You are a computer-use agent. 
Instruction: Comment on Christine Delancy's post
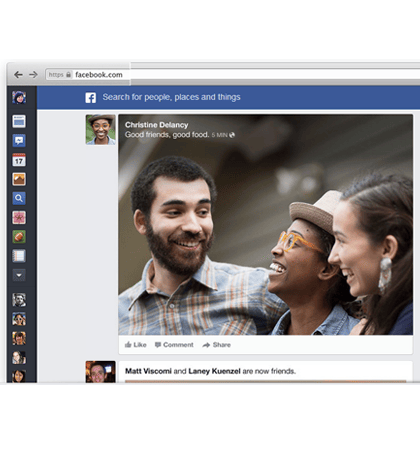tap(174, 345)
